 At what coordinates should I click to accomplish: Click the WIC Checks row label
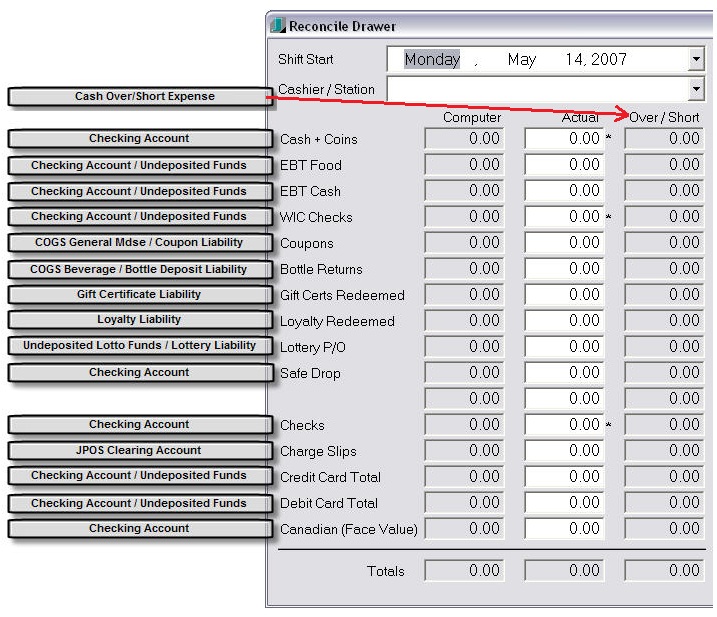[316, 217]
